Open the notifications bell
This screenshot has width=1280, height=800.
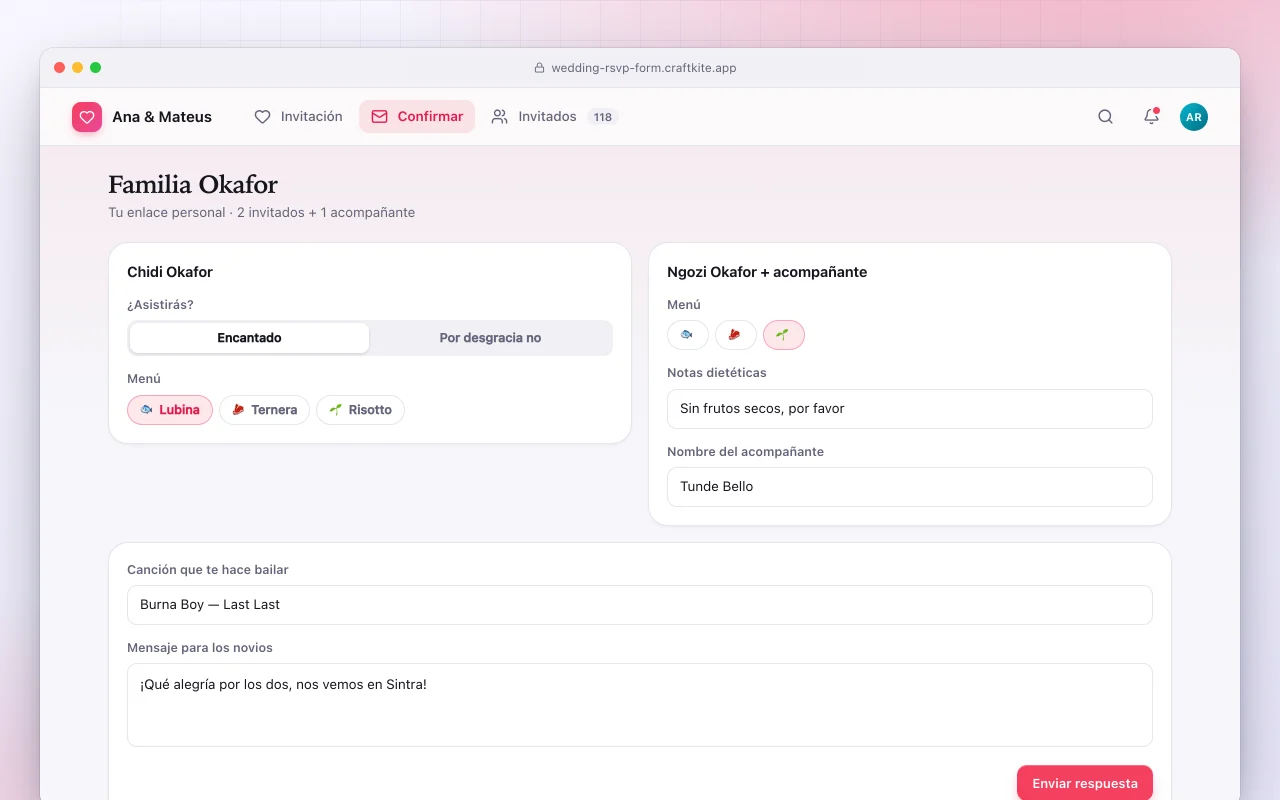(1151, 117)
